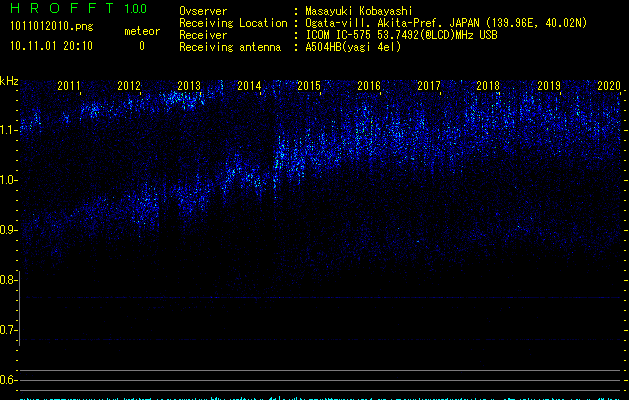
Task: Click the 2013 time marker
Action: point(189,86)
